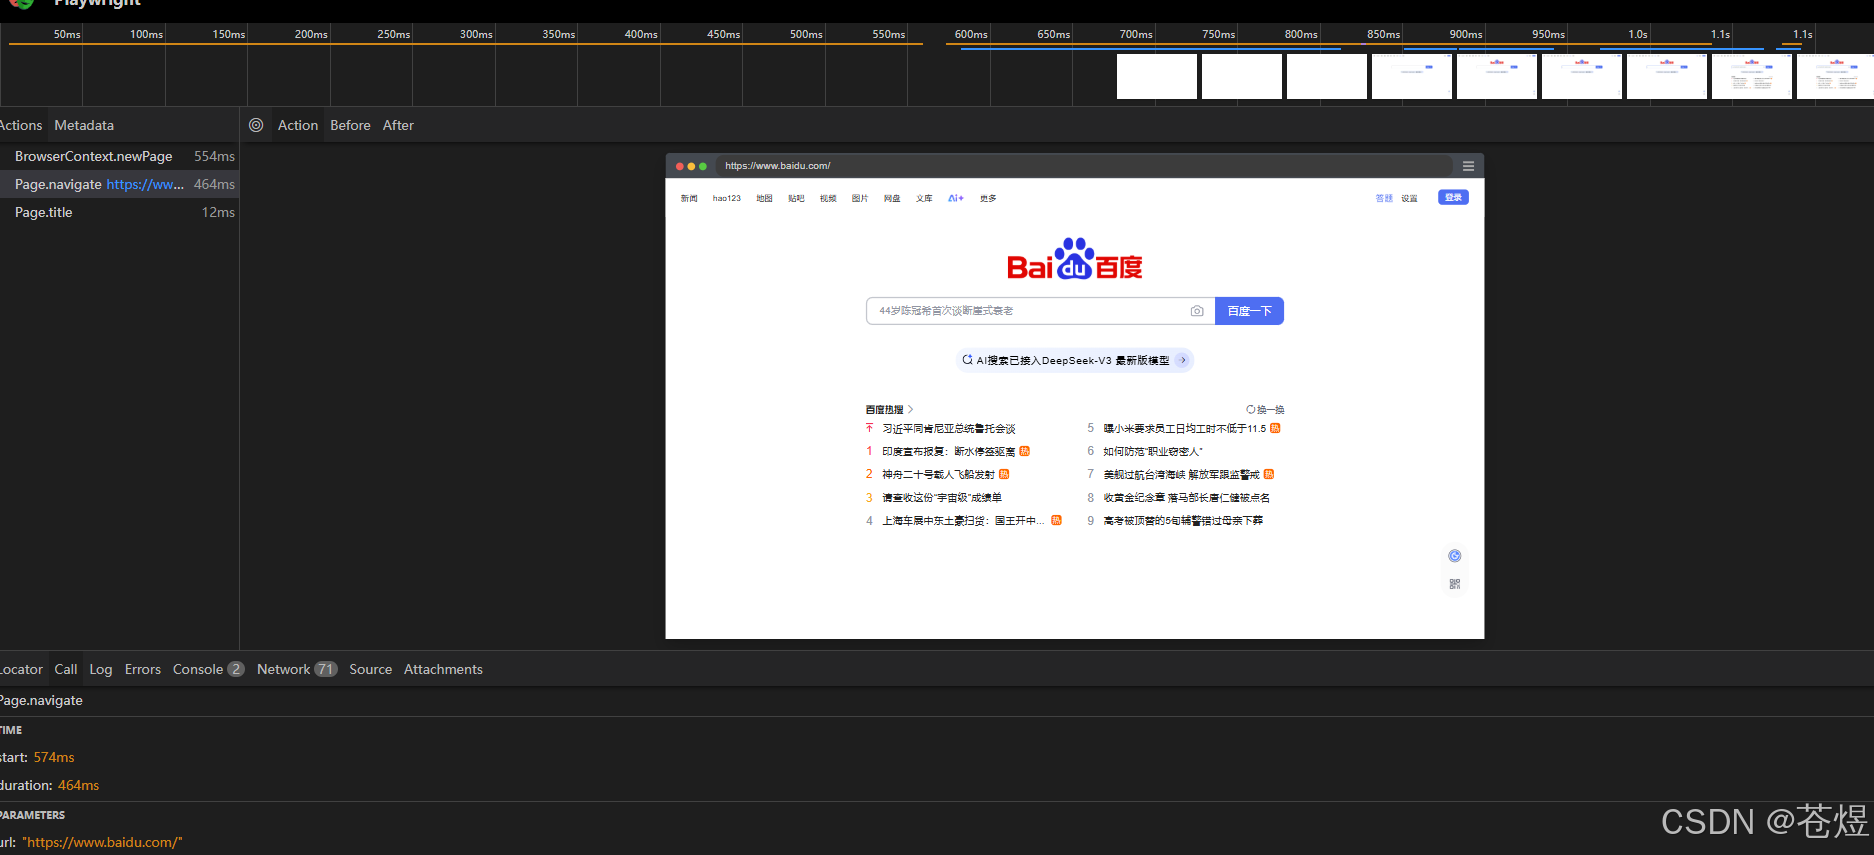Viewport: 1874px width, 855px height.
Task: Click the 百度一下 search button
Action: point(1249,311)
